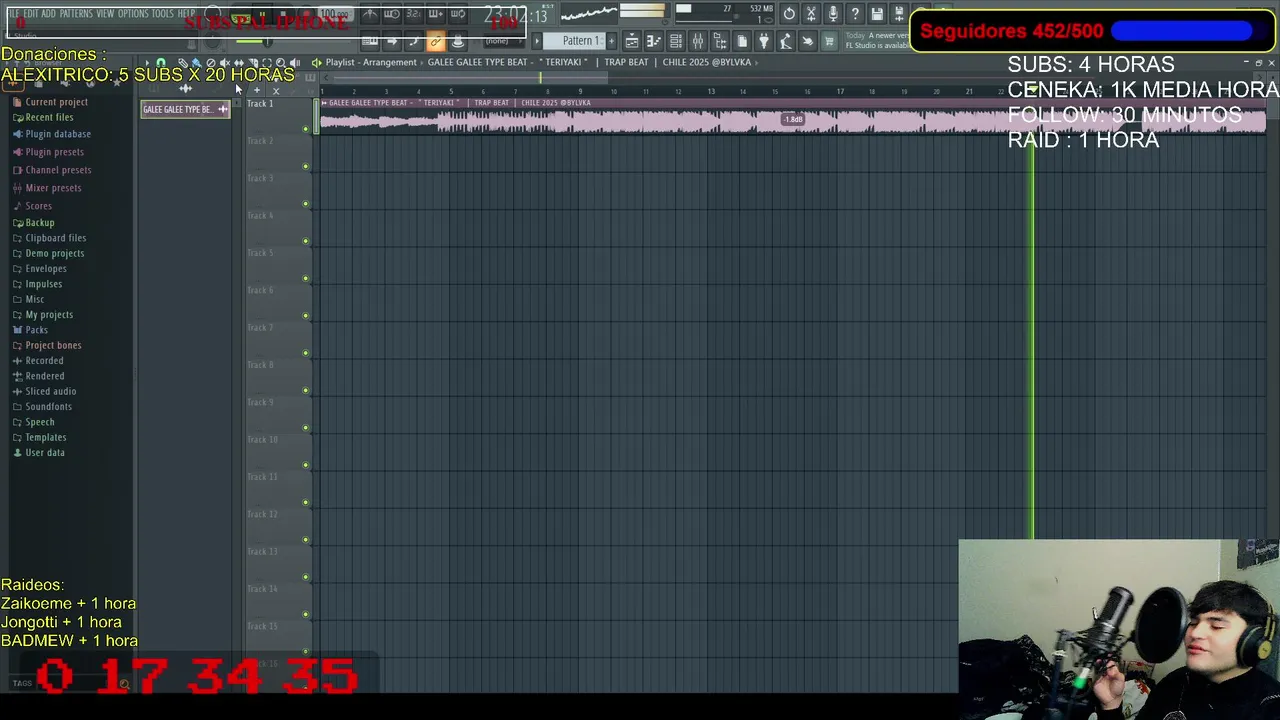Open the plugin picker plug icon
The image size is (1280, 720).
764,41
